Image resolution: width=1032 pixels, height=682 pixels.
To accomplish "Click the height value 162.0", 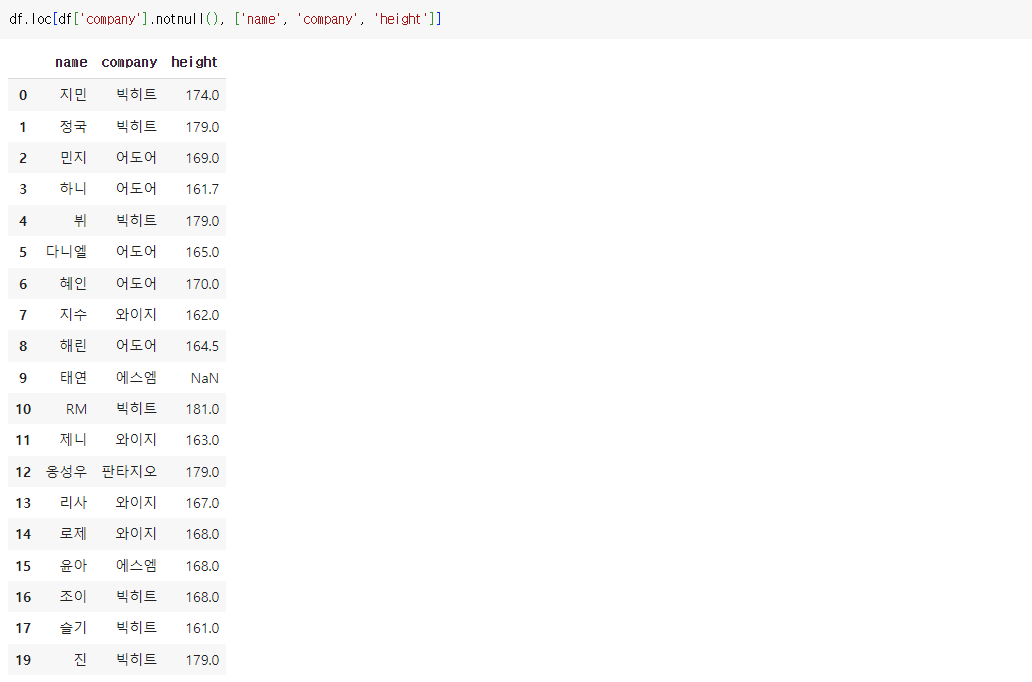I will (x=202, y=315).
